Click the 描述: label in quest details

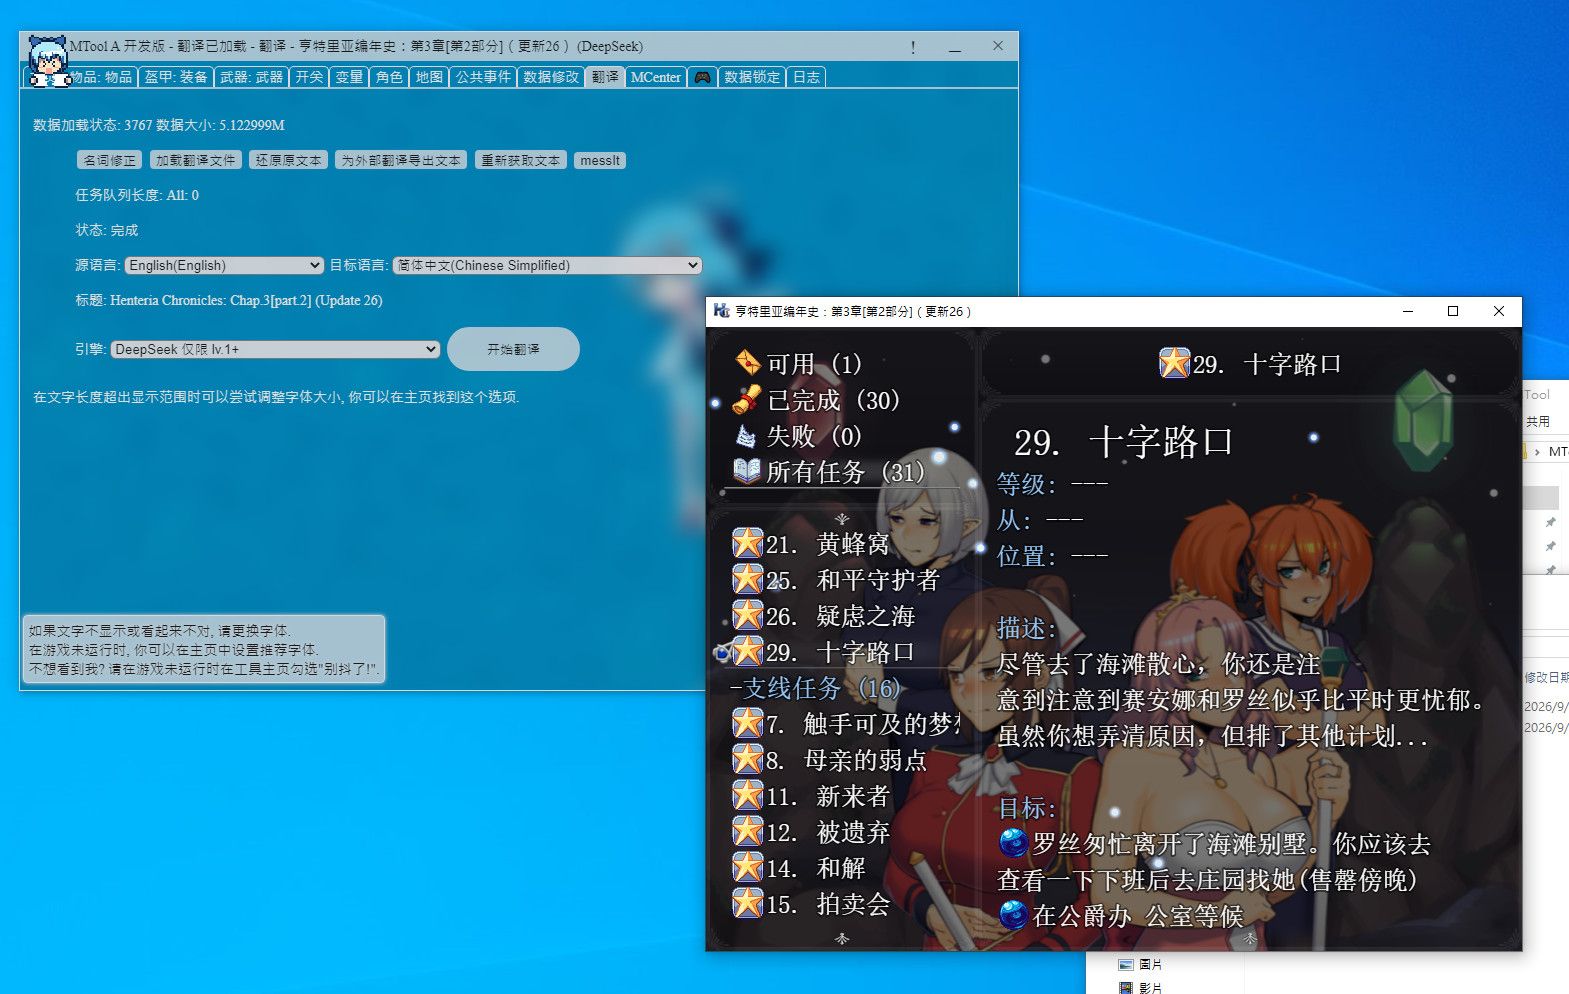pos(1027,628)
